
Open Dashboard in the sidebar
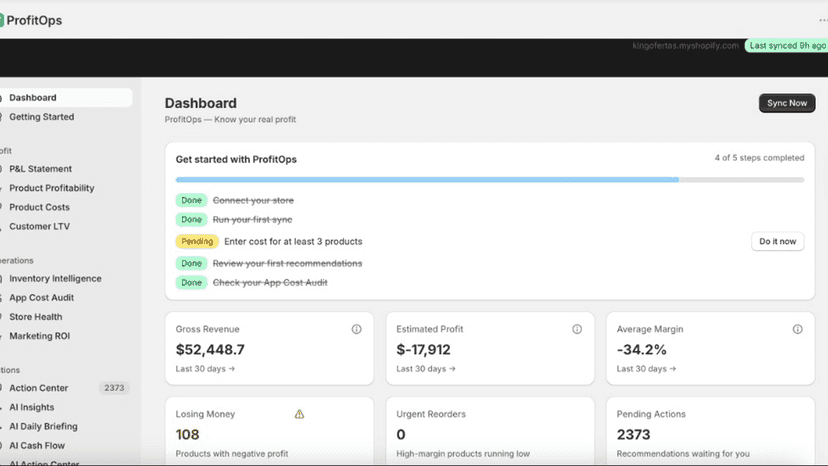(65, 98)
